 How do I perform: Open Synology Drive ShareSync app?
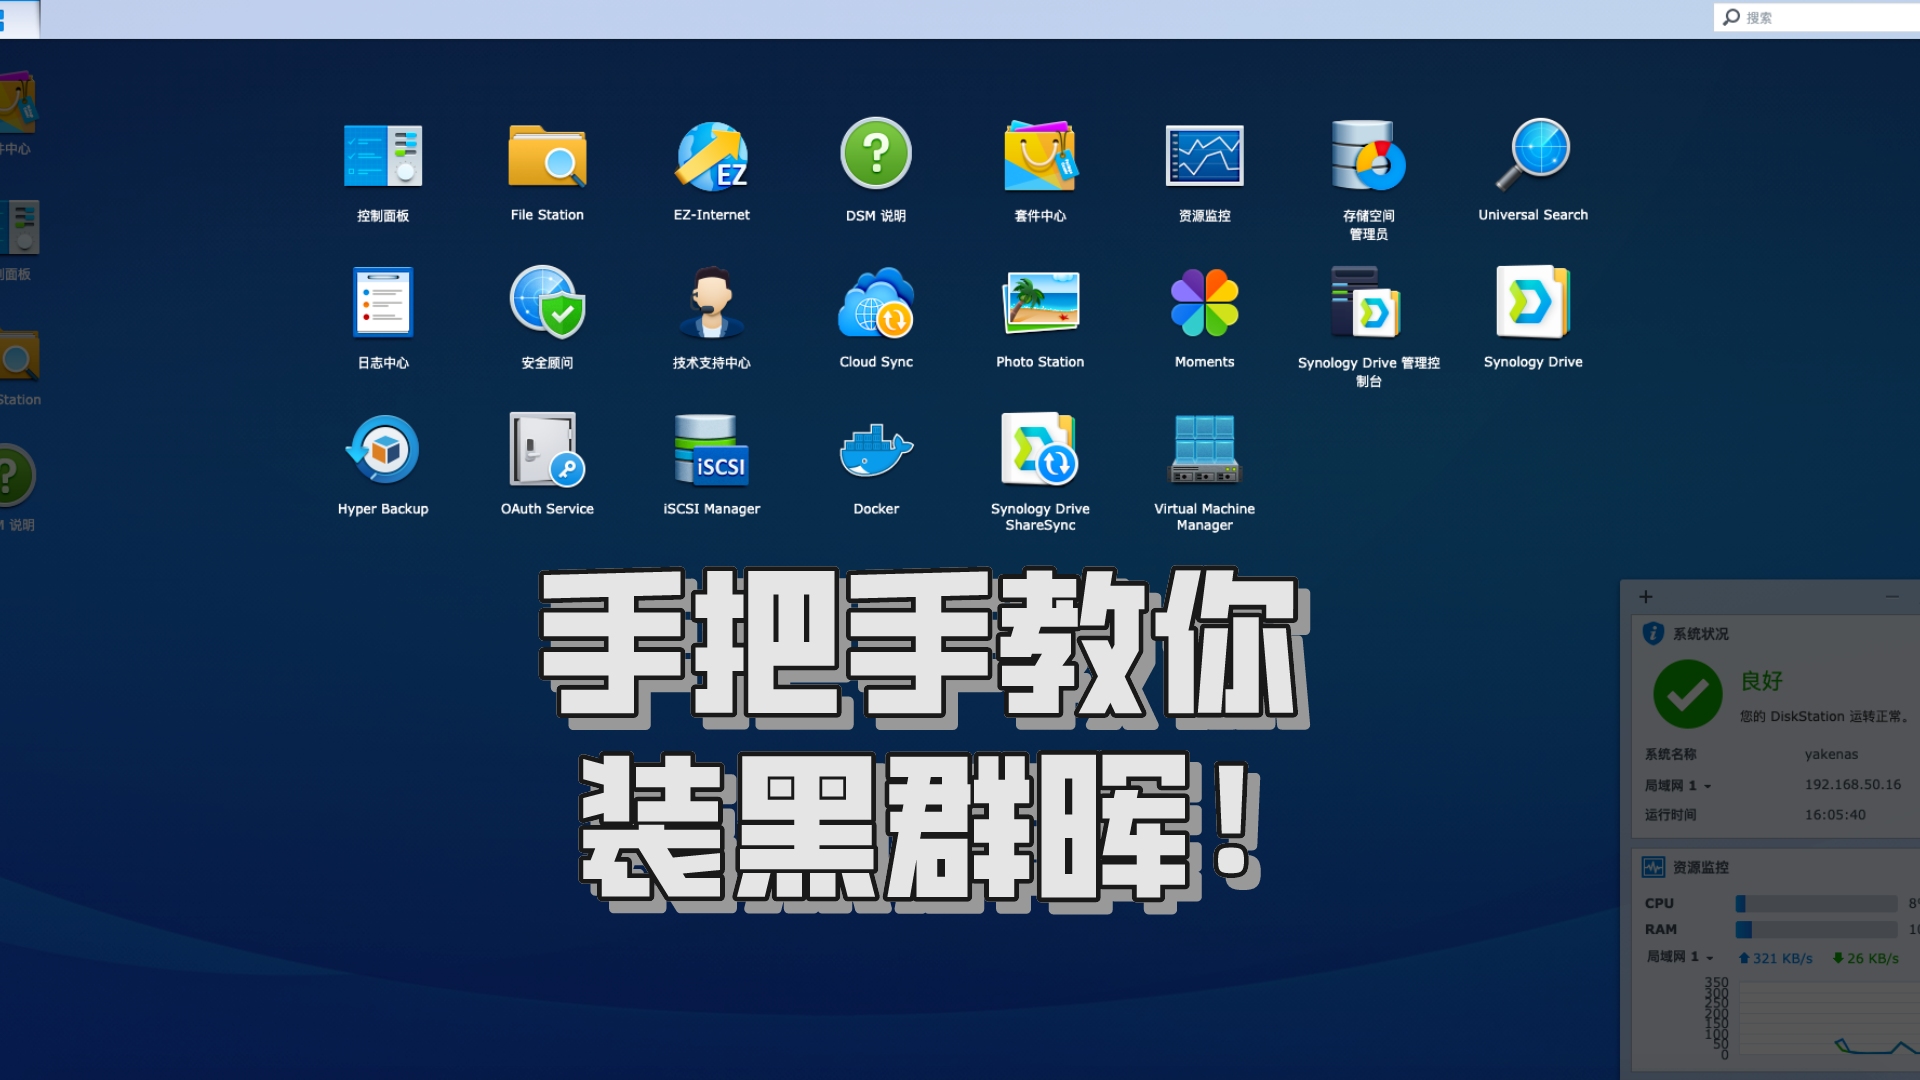(x=1040, y=450)
